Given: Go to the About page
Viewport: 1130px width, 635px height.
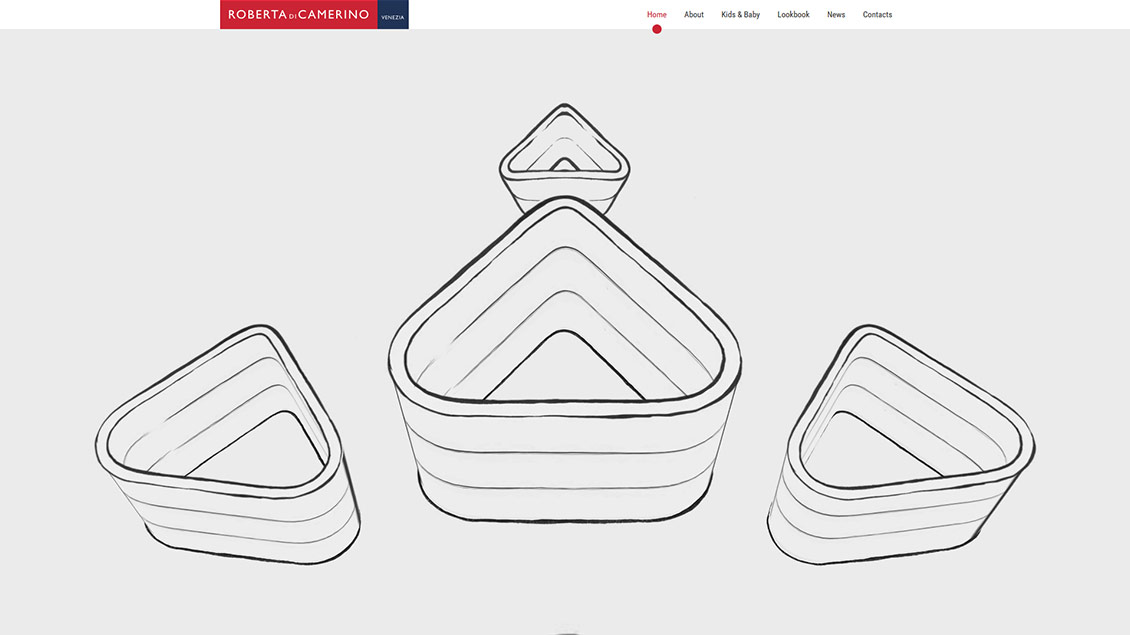Looking at the screenshot, I should pos(694,14).
